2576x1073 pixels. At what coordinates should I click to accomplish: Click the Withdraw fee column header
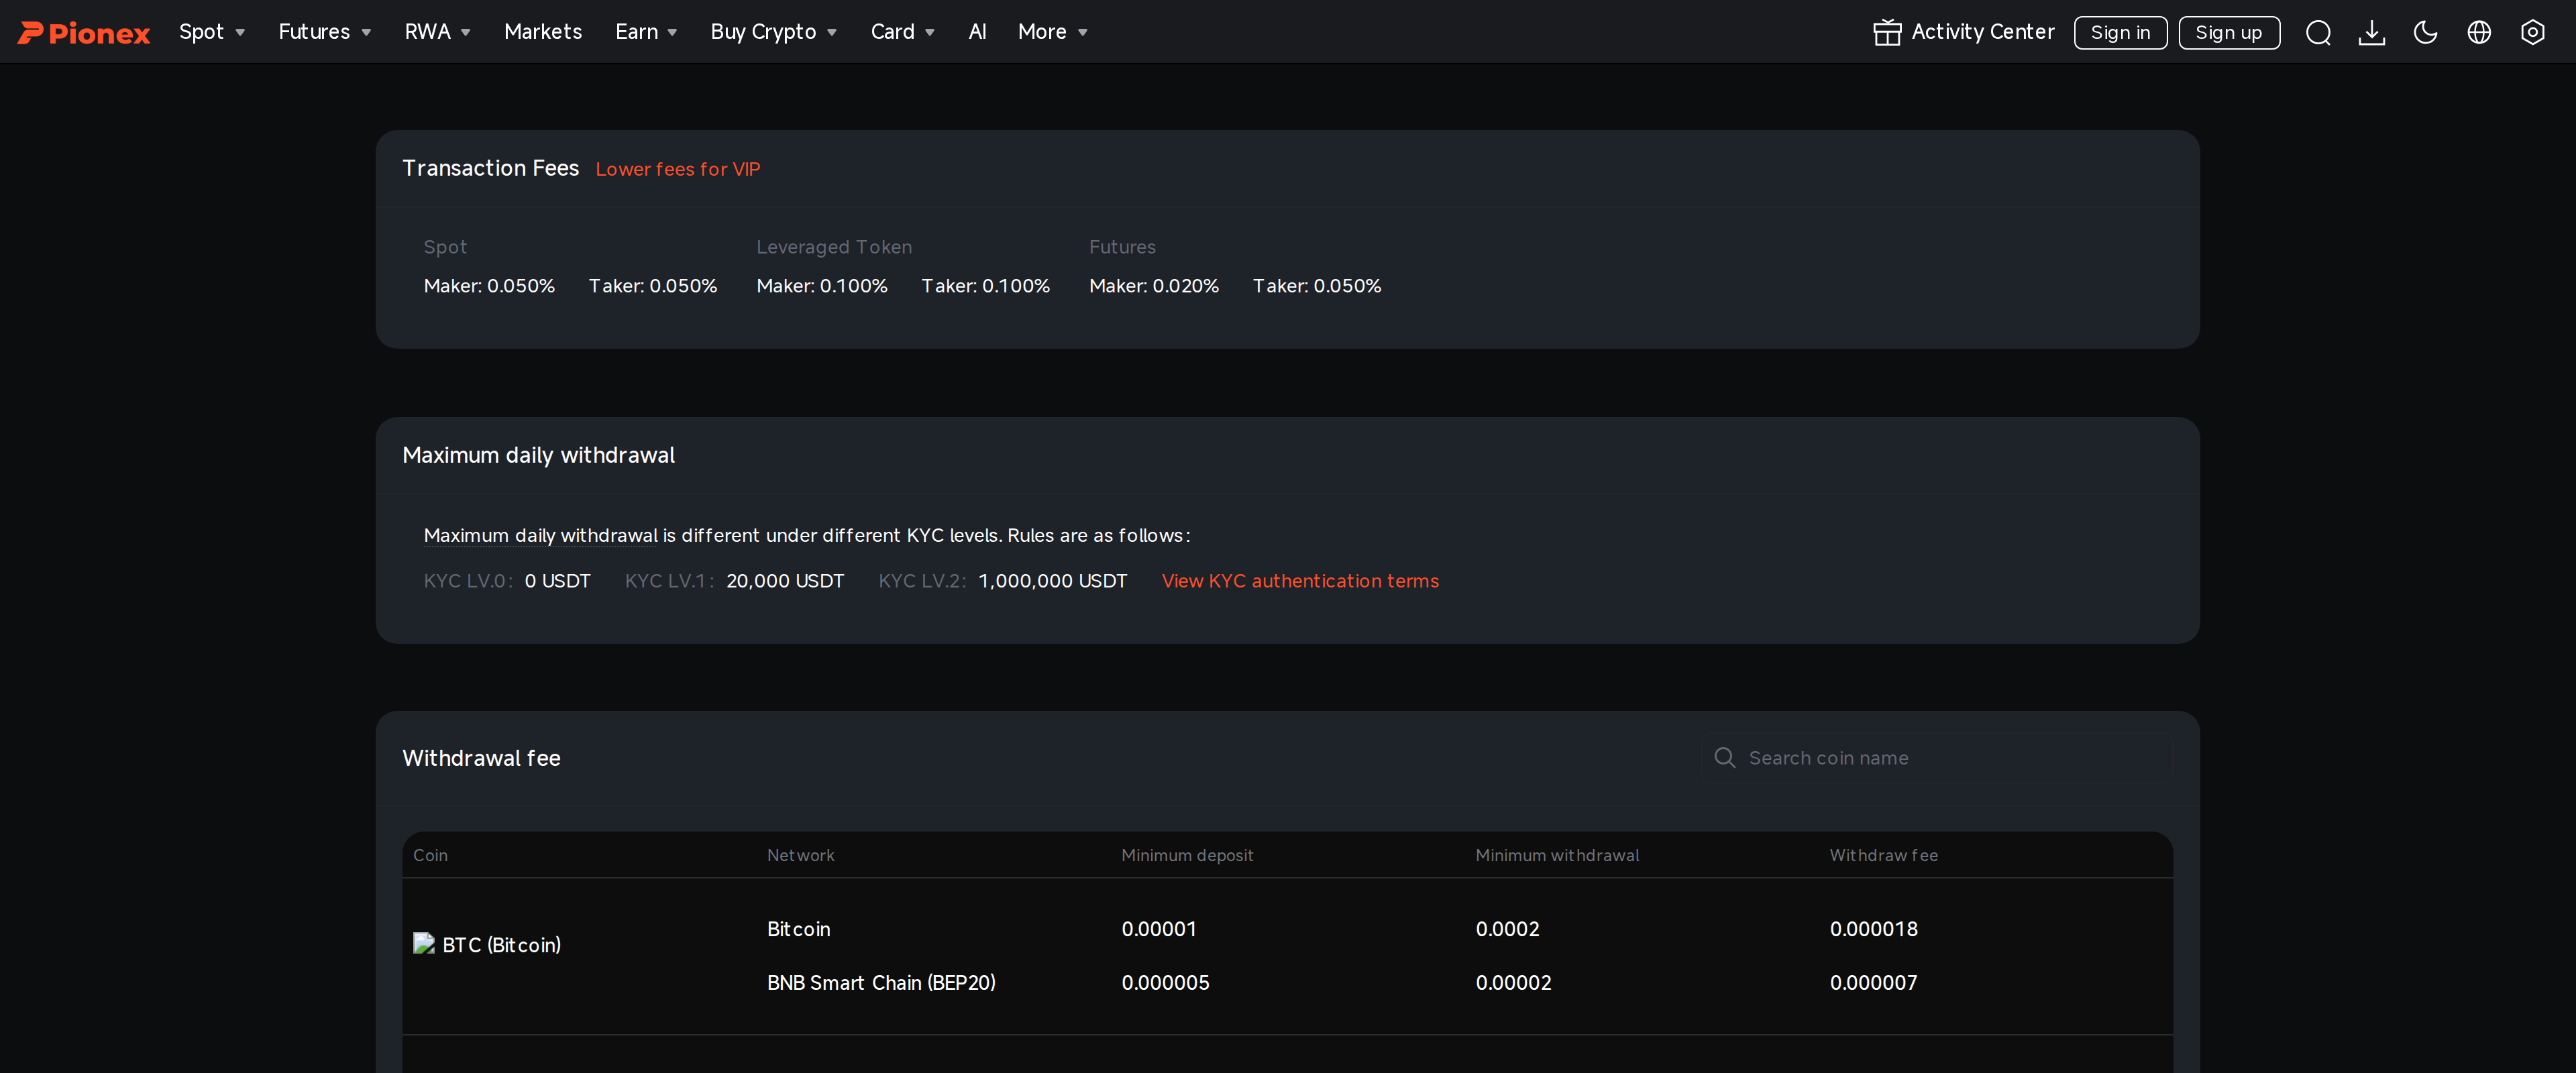click(x=1883, y=855)
